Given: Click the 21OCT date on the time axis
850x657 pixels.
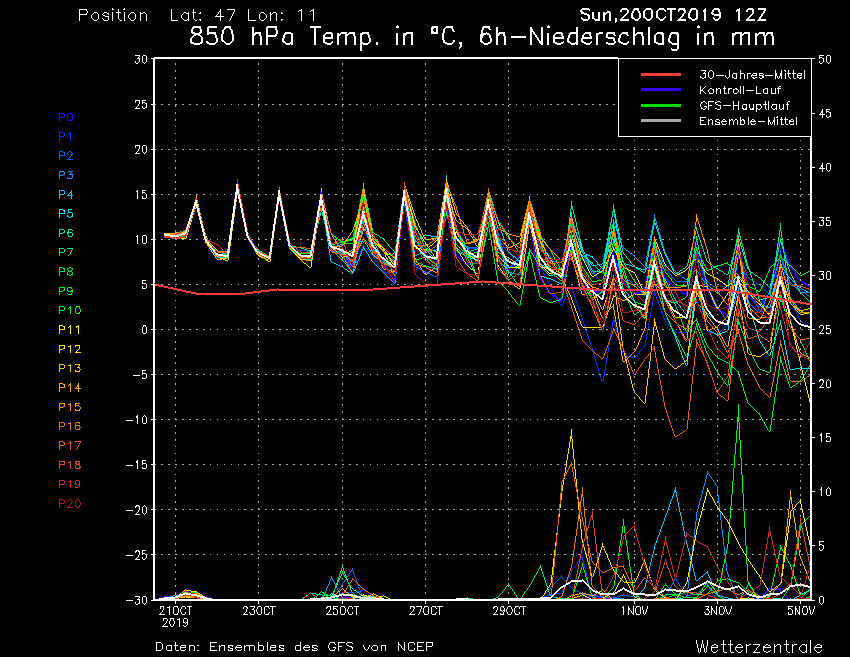Looking at the screenshot, I should coord(175,610).
